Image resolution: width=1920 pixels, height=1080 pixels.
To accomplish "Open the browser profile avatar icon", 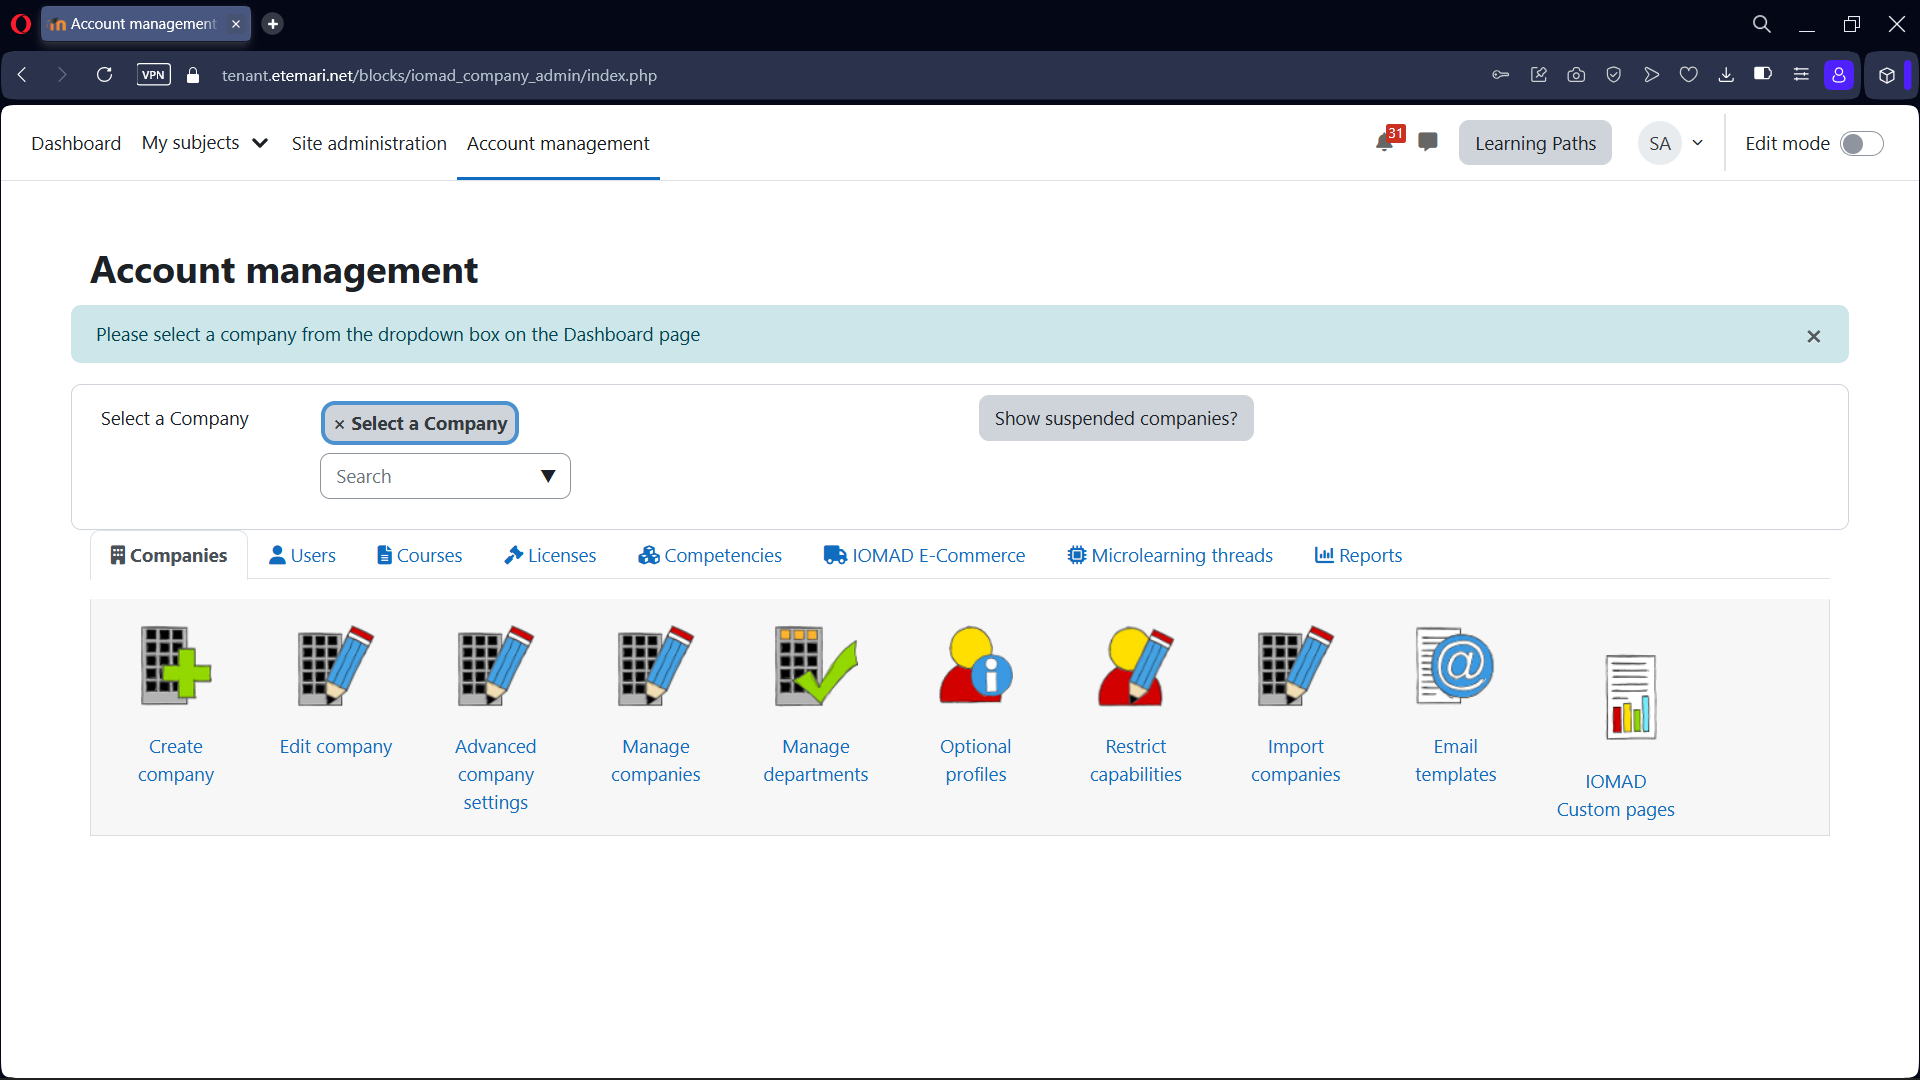I will coord(1839,75).
